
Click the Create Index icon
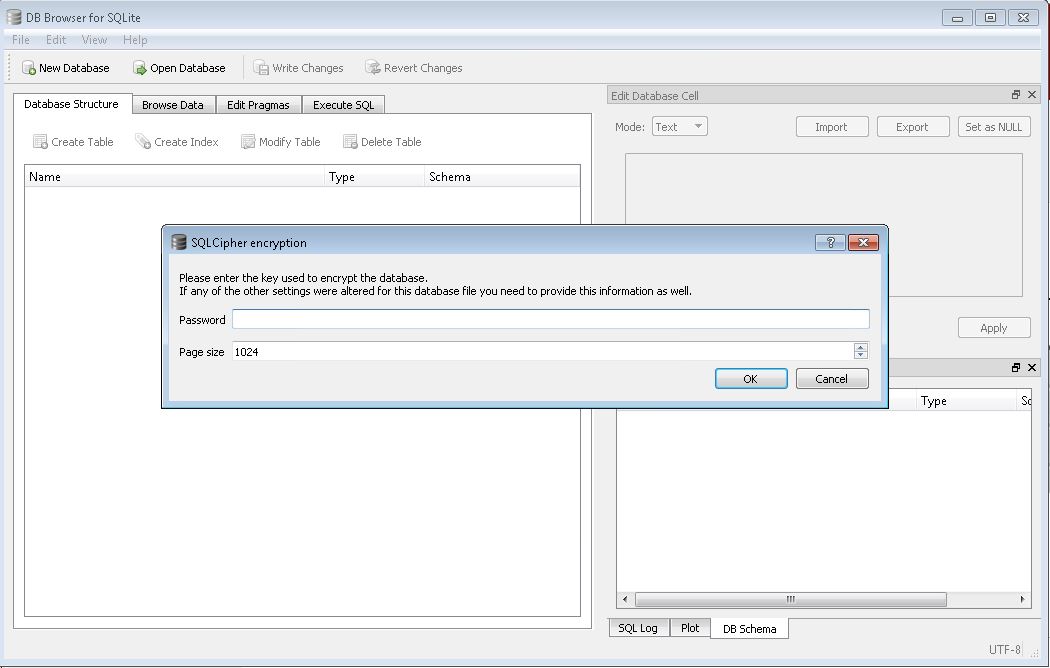click(143, 141)
